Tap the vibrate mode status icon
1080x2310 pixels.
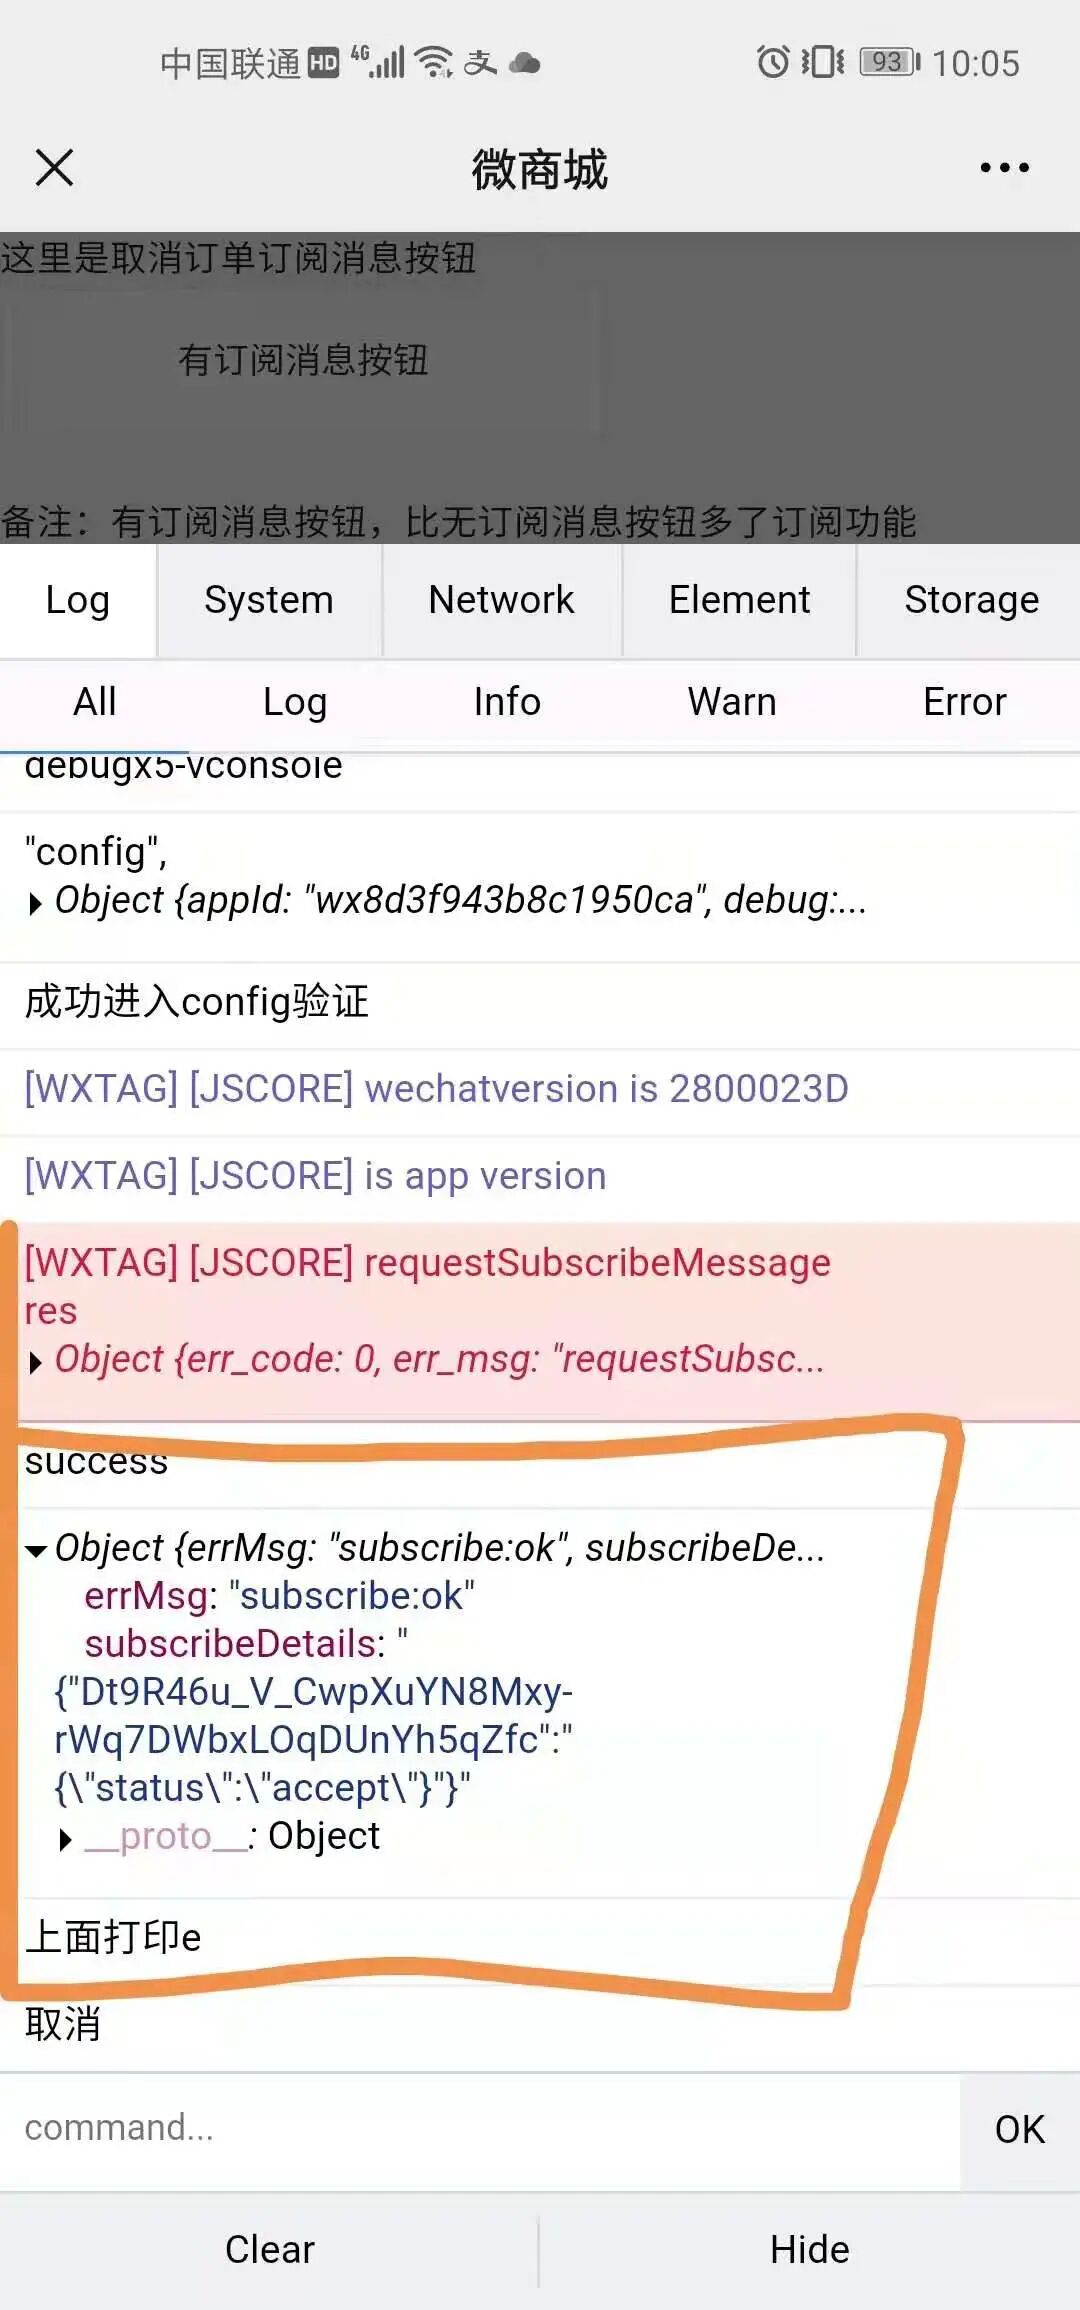click(x=823, y=62)
